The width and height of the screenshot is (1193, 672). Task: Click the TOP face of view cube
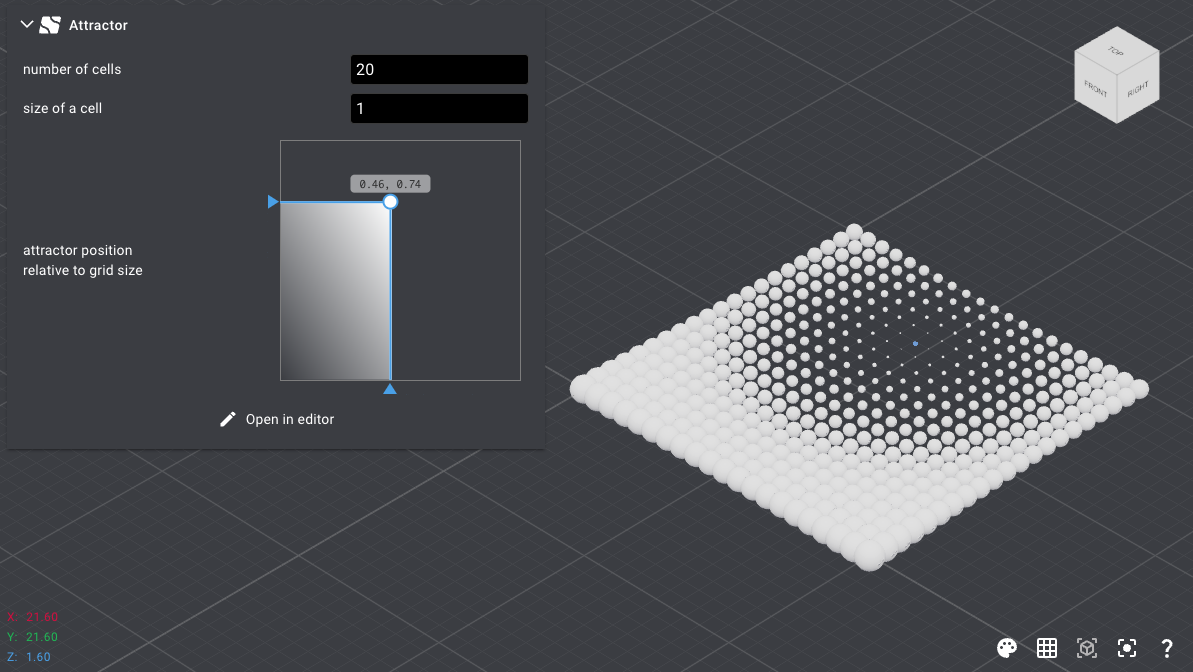click(1116, 50)
